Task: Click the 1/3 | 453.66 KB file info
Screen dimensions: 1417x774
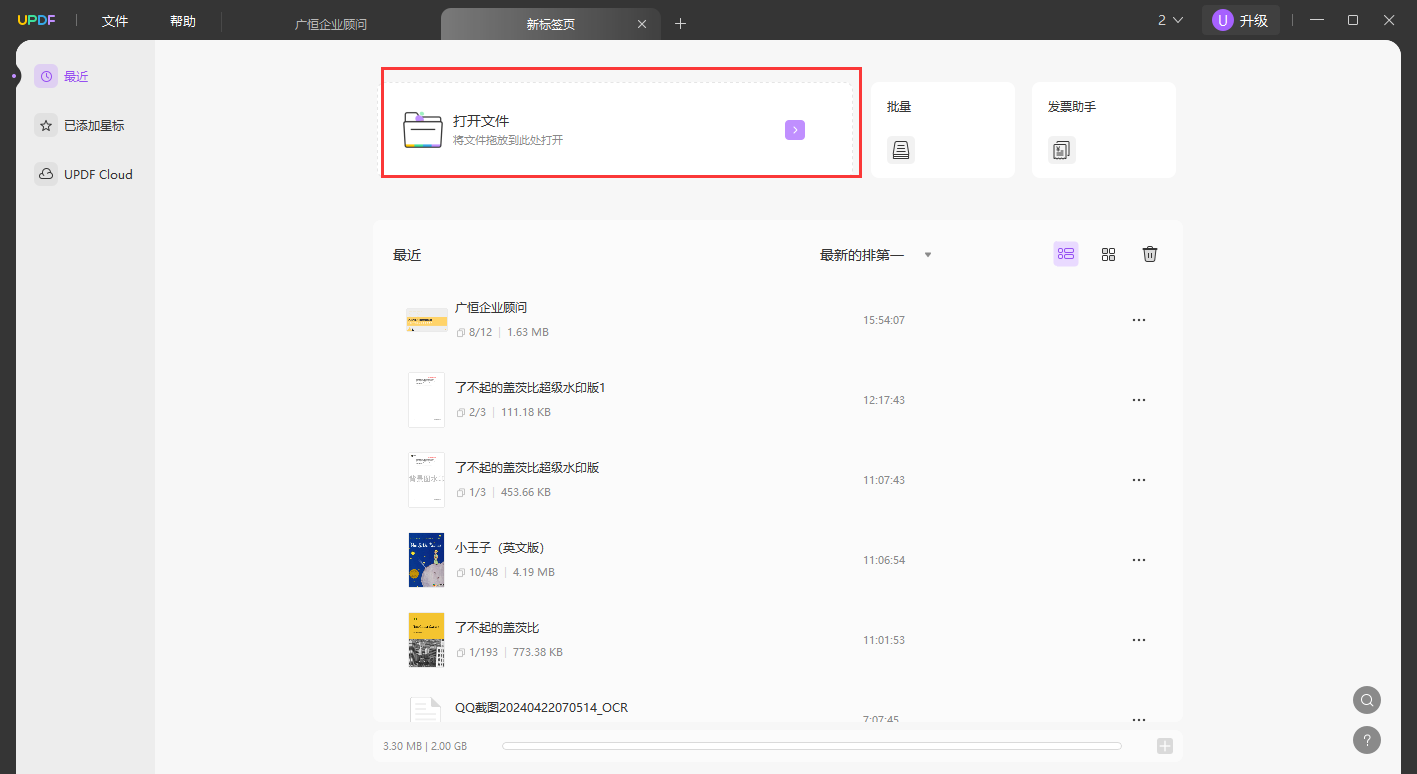Action: click(503, 492)
